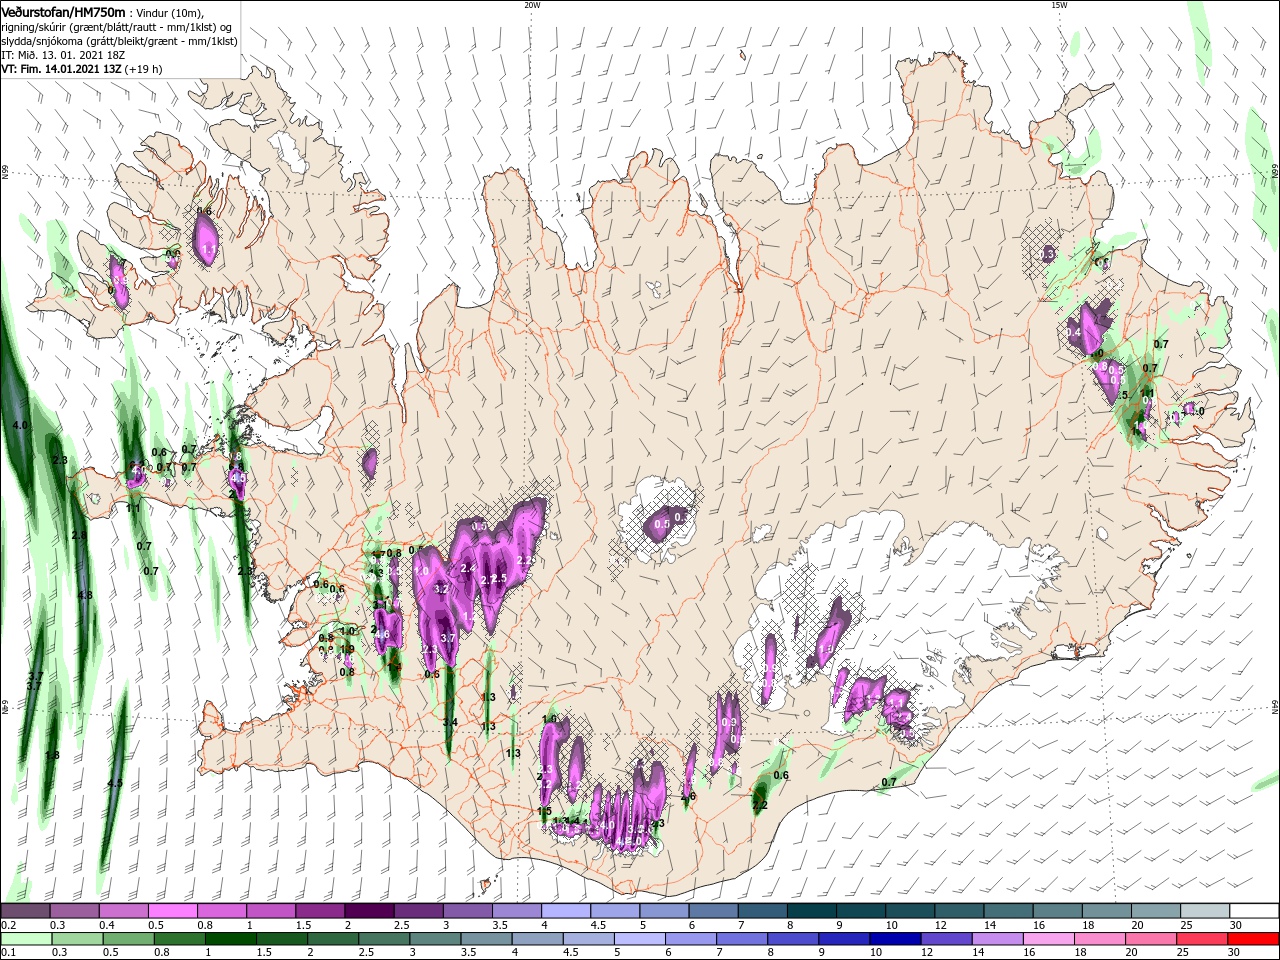Pick the top-row dark purple swatch between 2 and 2.5

pos(369,911)
